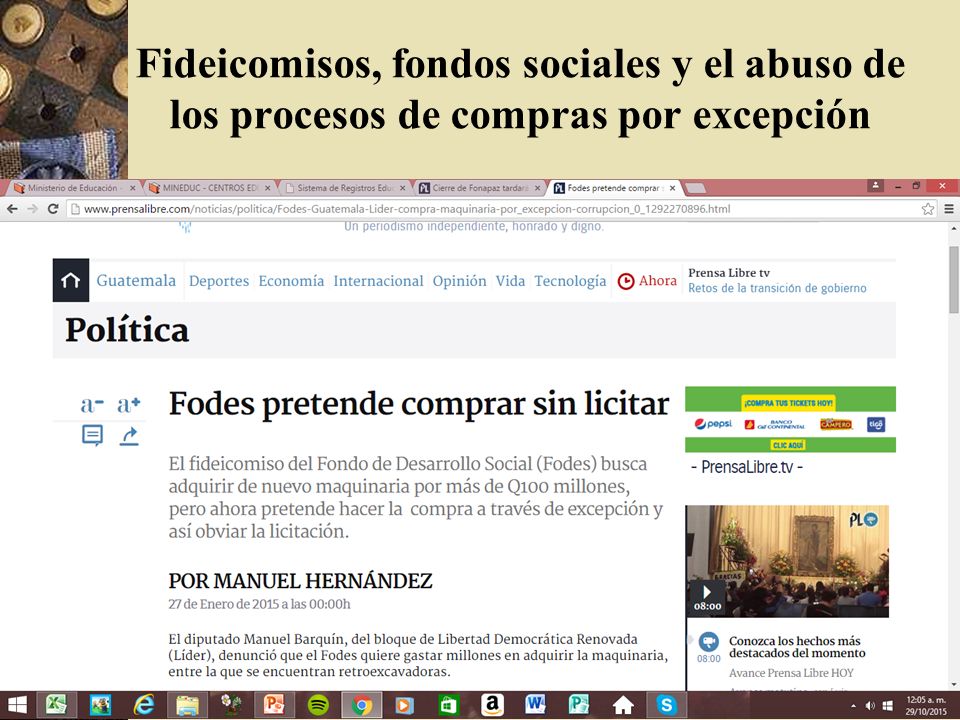Open the Conozca los hechos más destacados link
Viewport: 960px width, 720px height.
pyautogui.click(x=797, y=647)
